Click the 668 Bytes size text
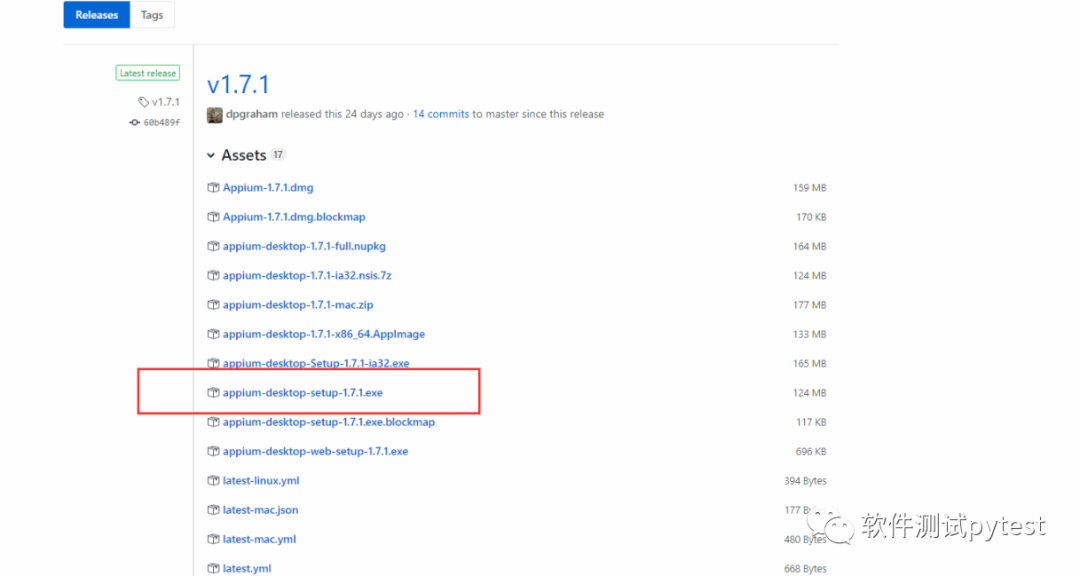 tap(805, 569)
